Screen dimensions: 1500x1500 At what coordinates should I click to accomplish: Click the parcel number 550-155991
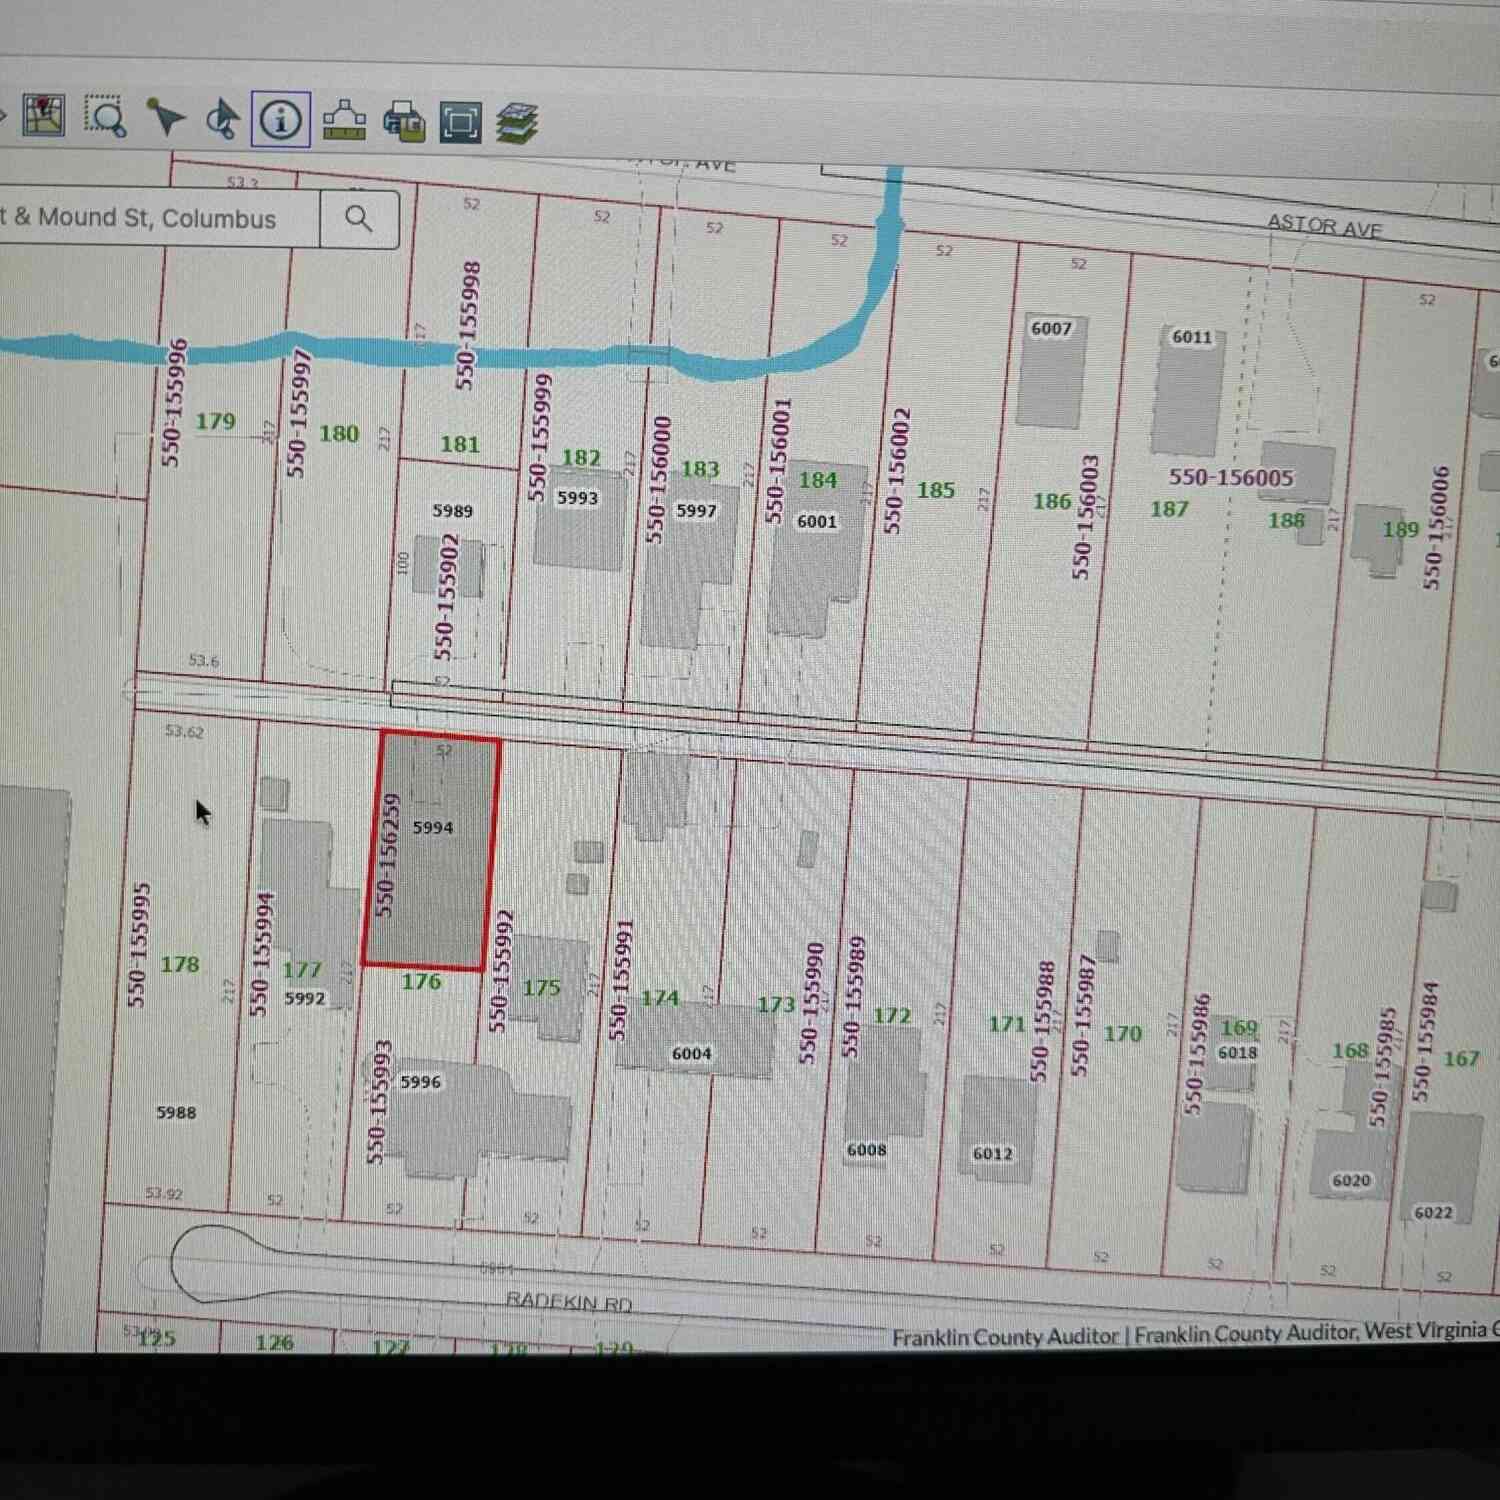pos(621,980)
